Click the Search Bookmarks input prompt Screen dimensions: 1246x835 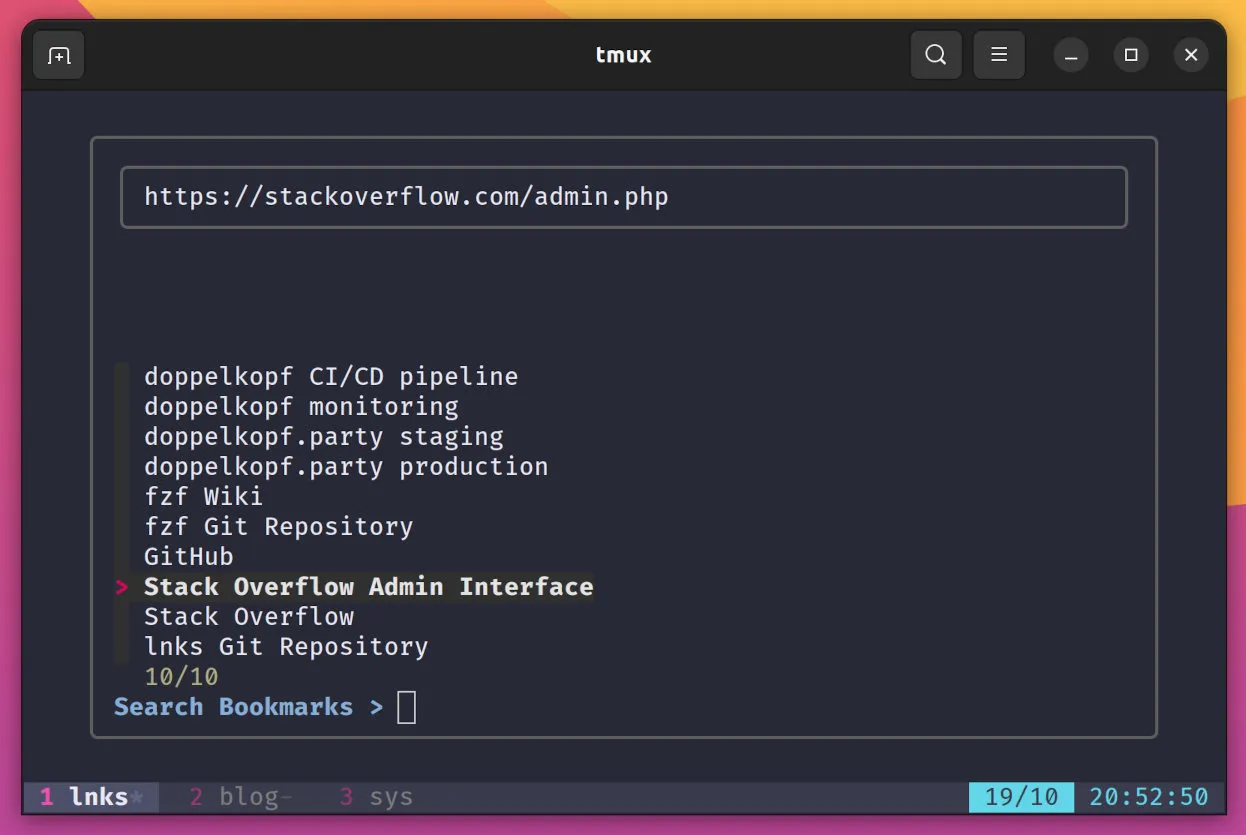[x=406, y=707]
